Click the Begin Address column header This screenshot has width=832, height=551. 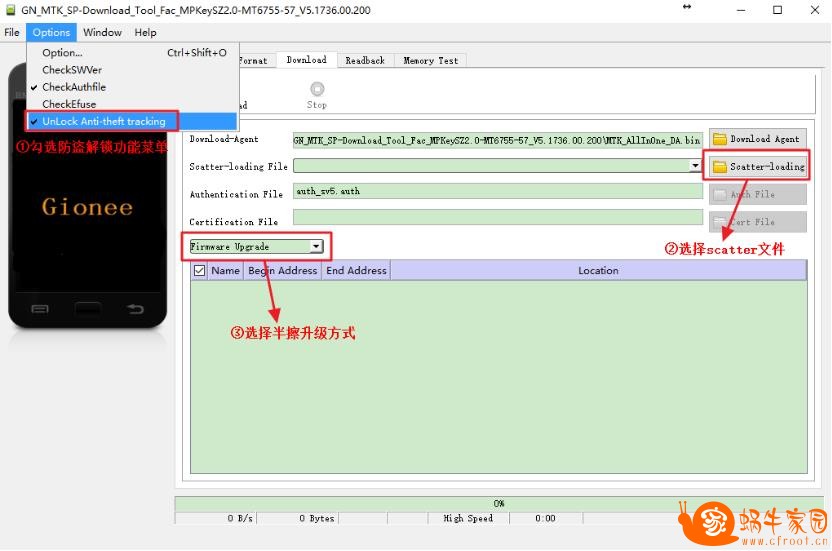point(282,271)
